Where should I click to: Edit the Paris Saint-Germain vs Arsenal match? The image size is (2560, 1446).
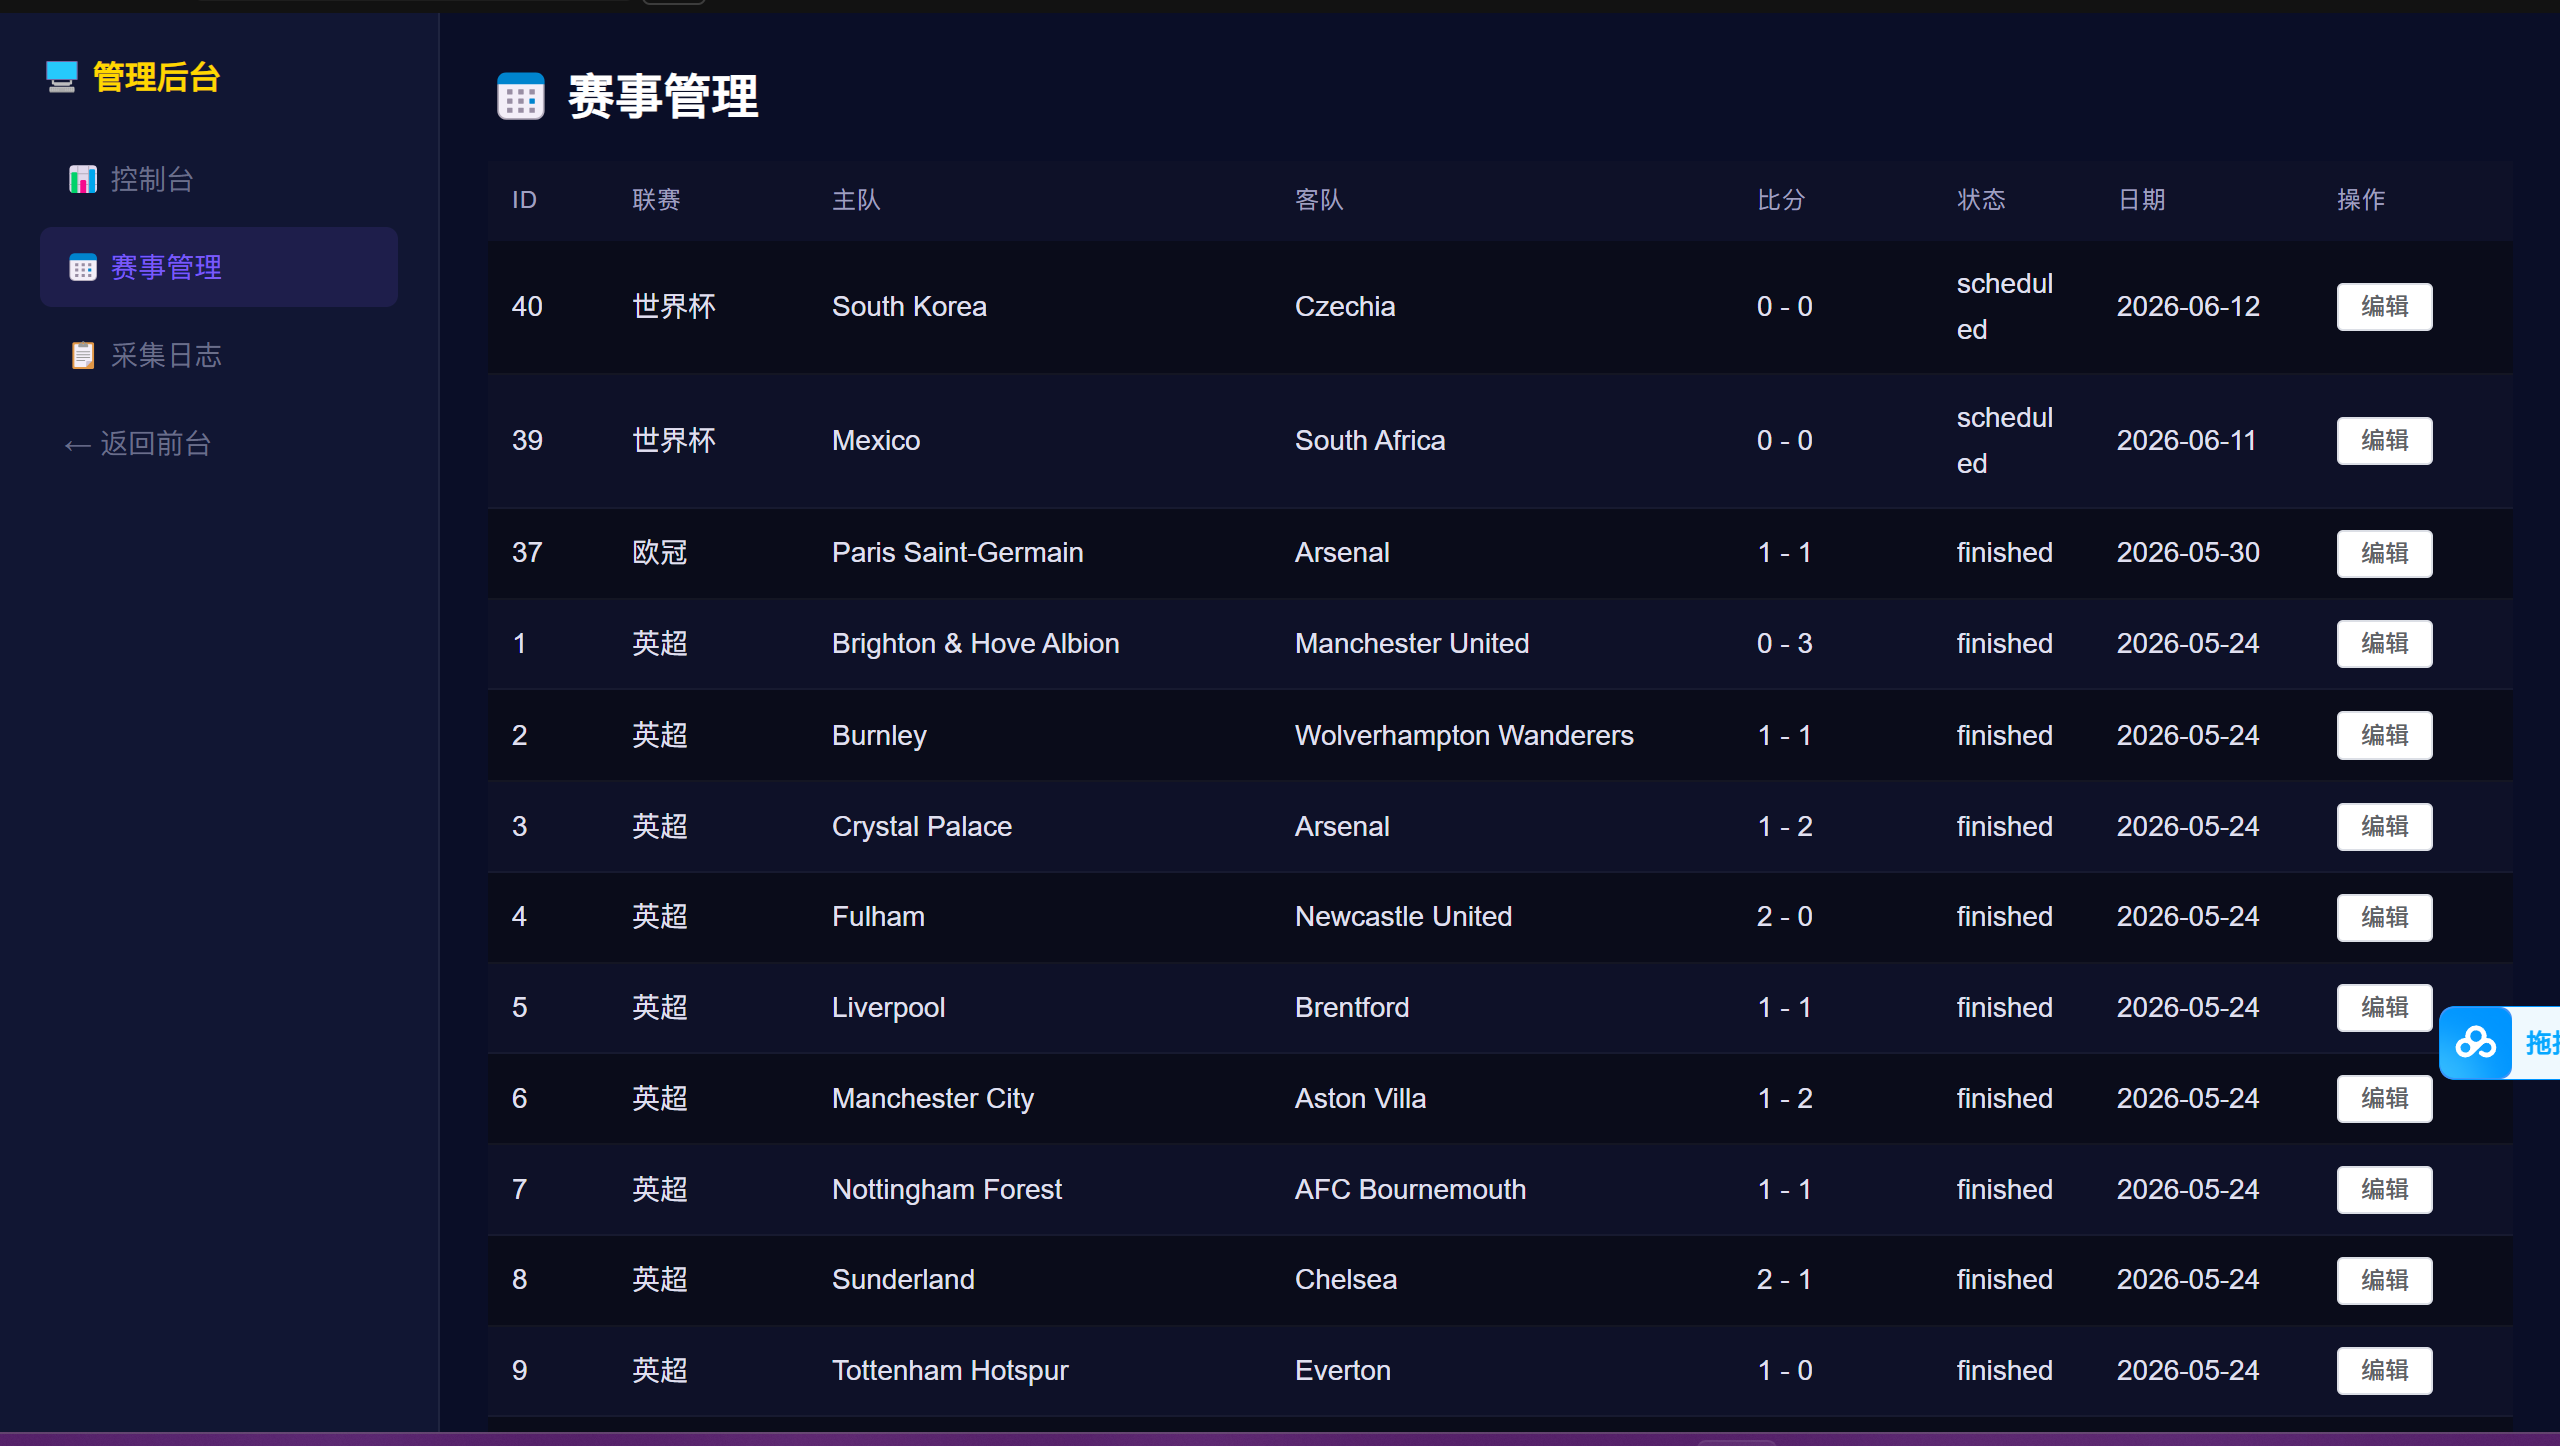click(x=2384, y=553)
